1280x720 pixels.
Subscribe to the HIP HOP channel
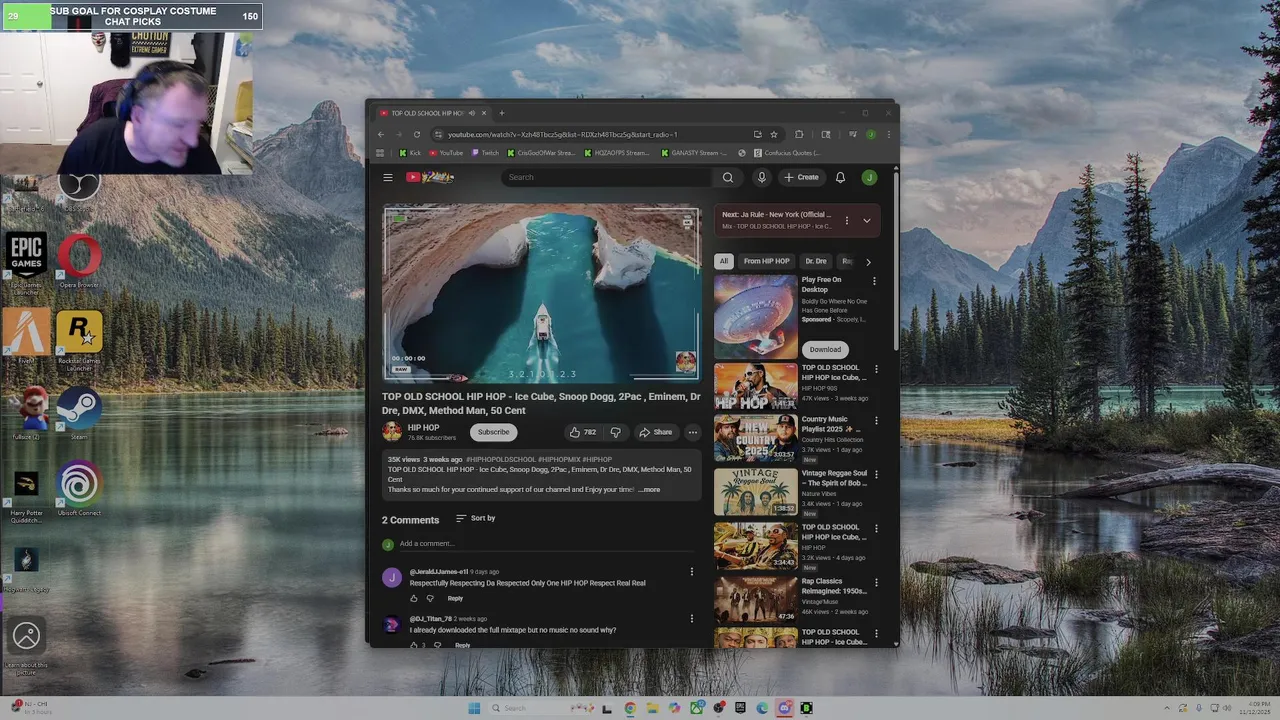click(493, 432)
